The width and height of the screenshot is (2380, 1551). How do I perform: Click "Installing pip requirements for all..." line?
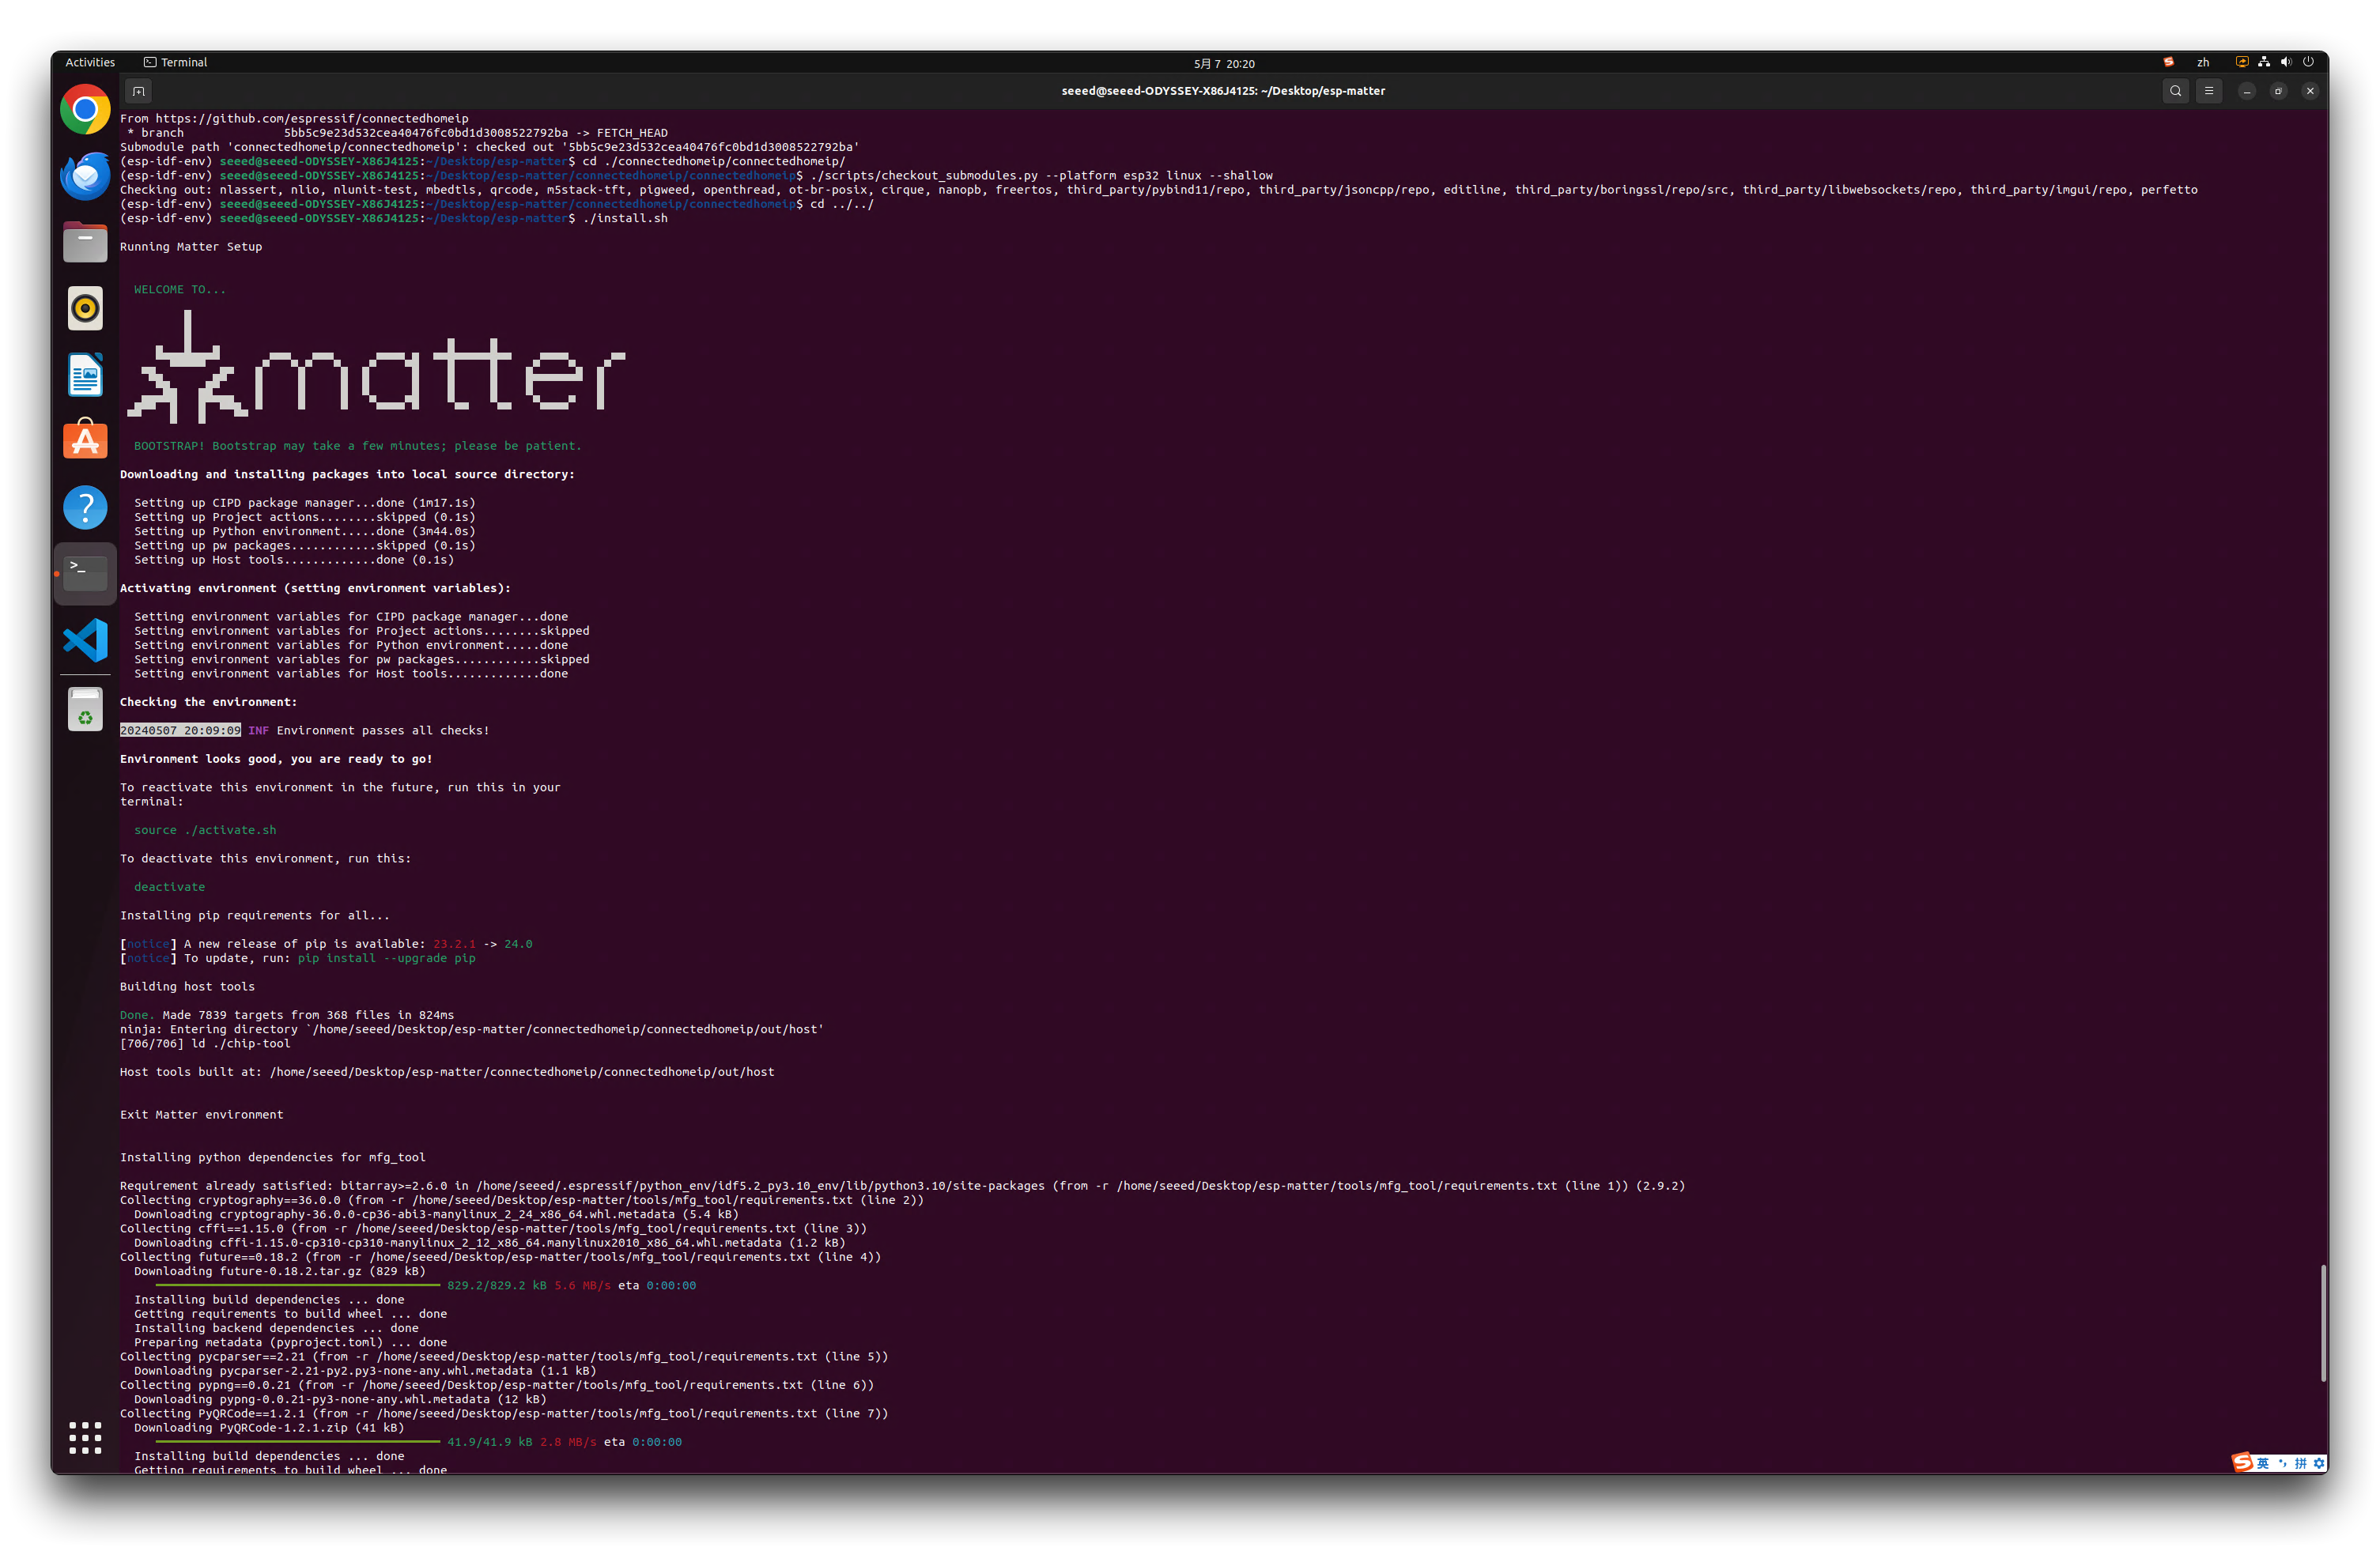pyautogui.click(x=255, y=915)
